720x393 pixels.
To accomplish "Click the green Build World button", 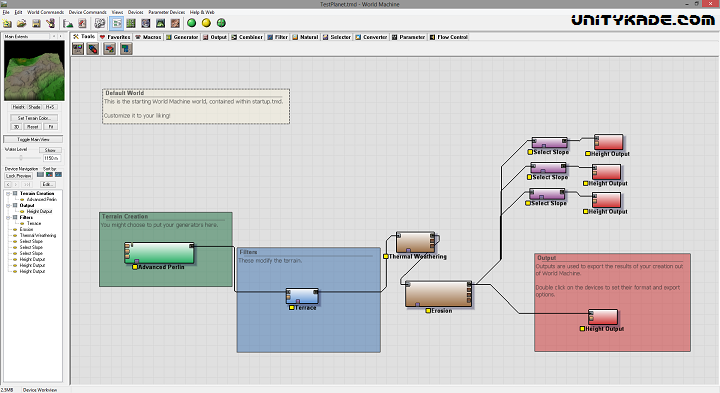I will pos(192,23).
